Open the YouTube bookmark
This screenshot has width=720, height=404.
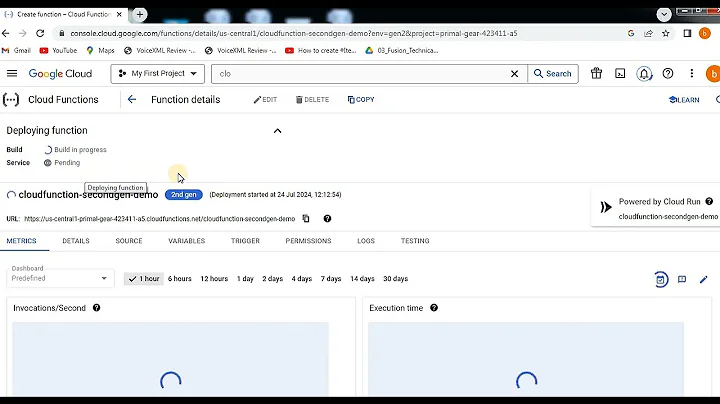pyautogui.click(x=58, y=50)
